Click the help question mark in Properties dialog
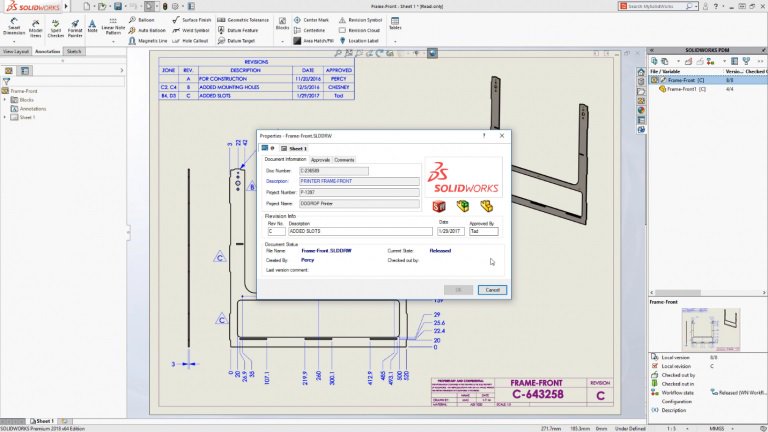 click(484, 136)
